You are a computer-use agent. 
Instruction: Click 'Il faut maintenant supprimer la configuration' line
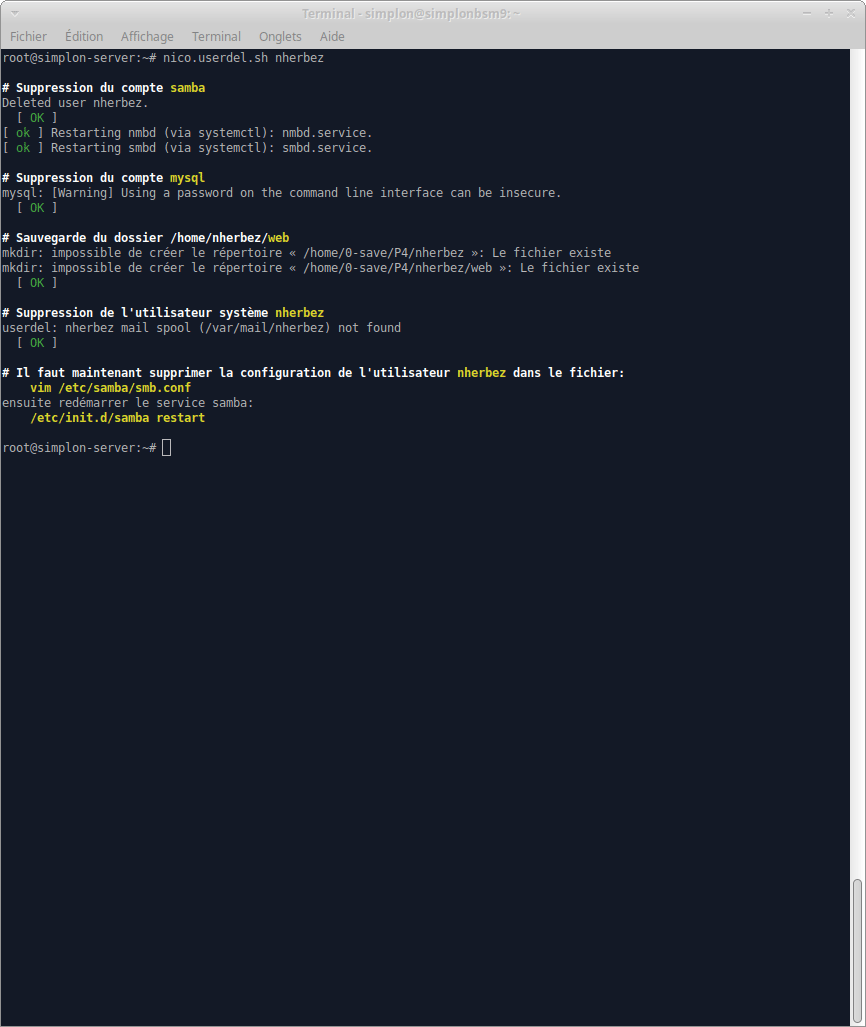(x=313, y=373)
